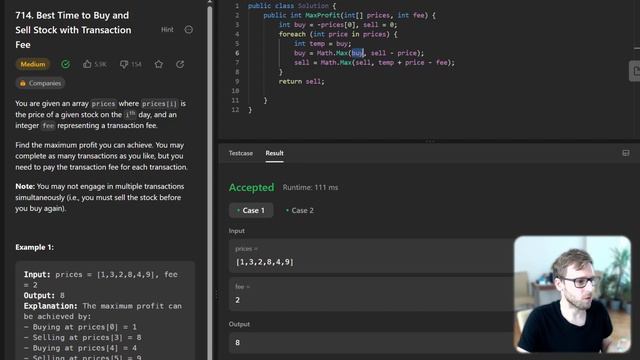This screenshot has width=640, height=360.
Task: Click the 'foreach' keyword on line 4
Action: pyautogui.click(x=292, y=34)
